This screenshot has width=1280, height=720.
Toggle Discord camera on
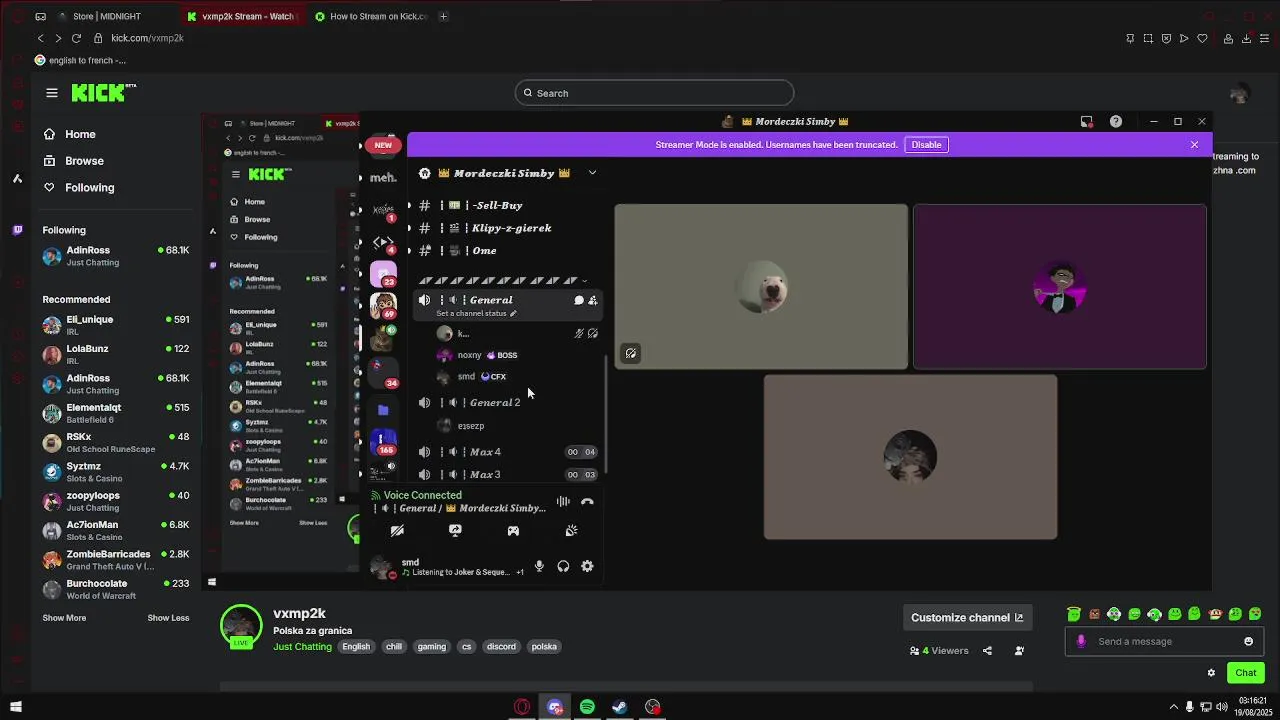tap(397, 531)
